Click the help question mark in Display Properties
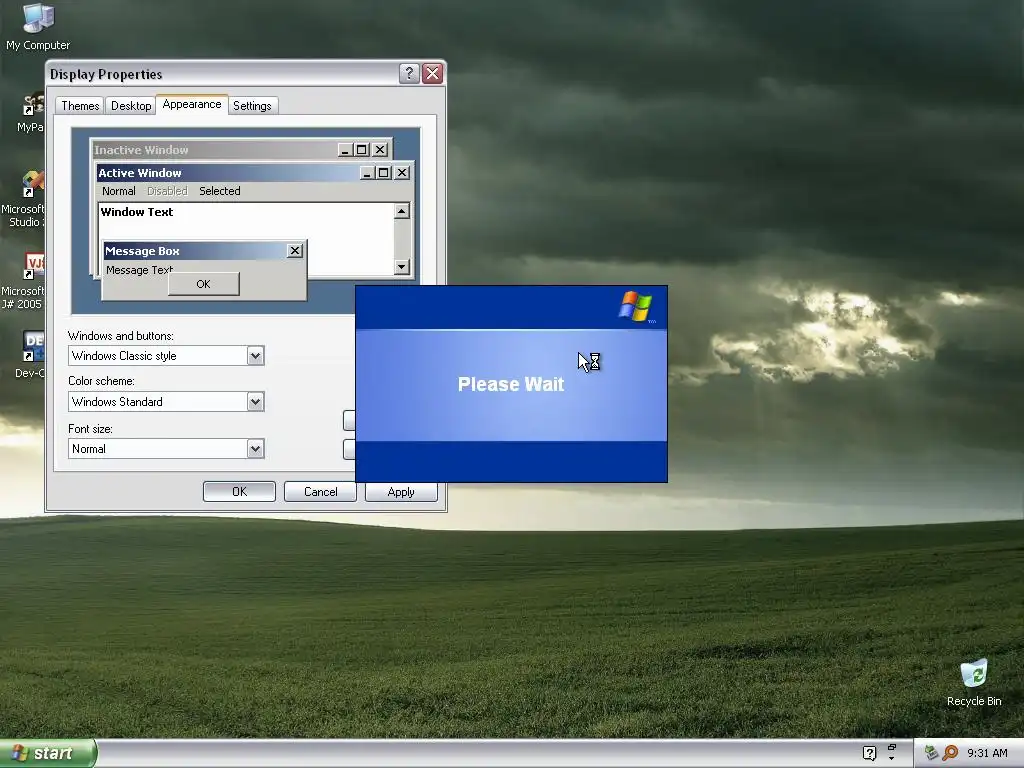Screen dimensions: 1024x768 [x=409, y=74]
